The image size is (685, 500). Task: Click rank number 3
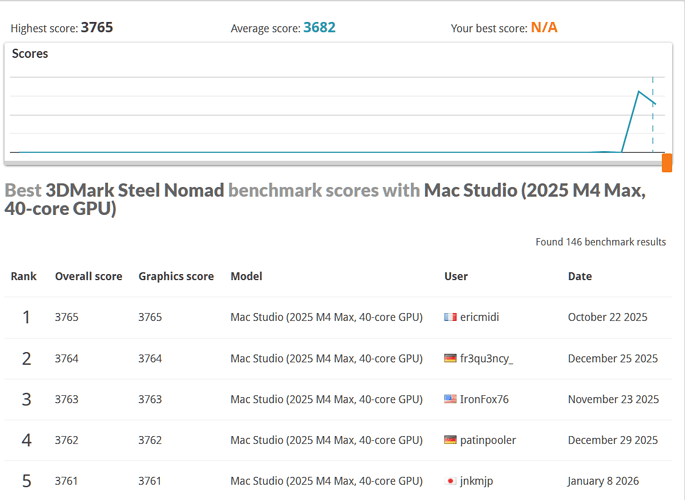point(26,399)
